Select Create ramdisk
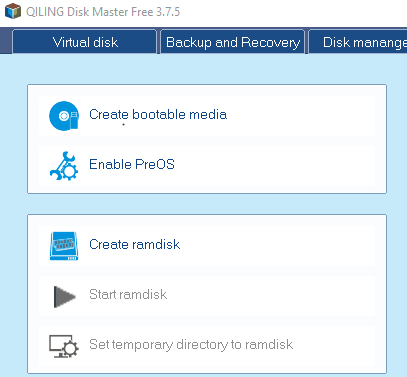 point(207,246)
